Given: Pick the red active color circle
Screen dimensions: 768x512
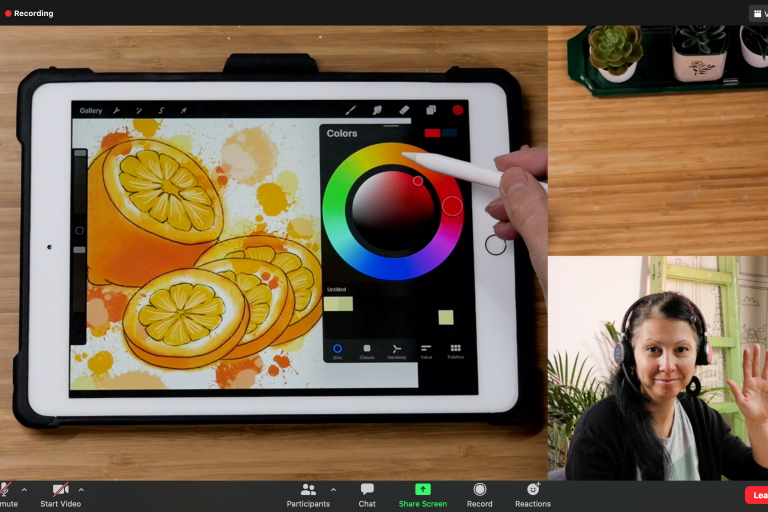Looking at the screenshot, I should [x=458, y=110].
